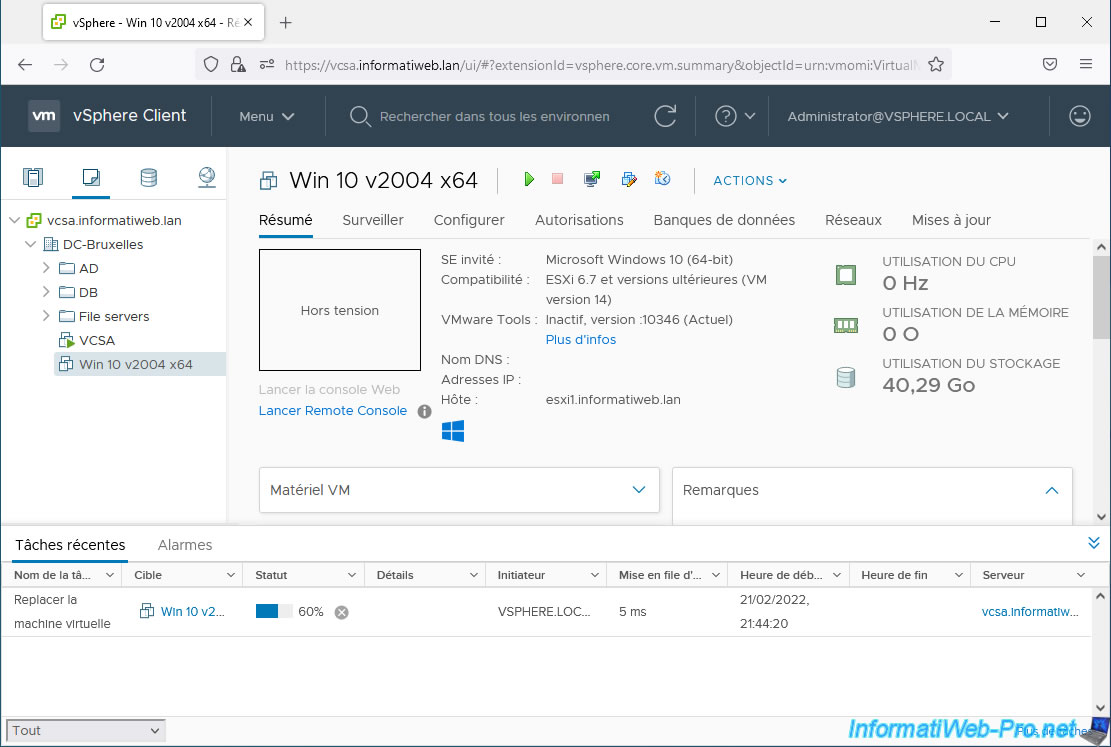
Task: Open the feedback smiley icon
Action: coord(1079,116)
